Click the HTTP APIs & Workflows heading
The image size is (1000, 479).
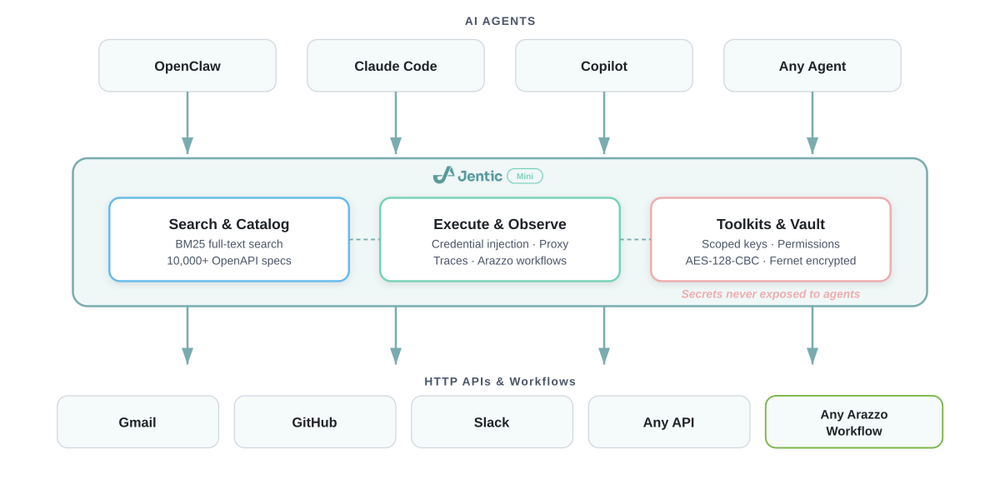(500, 381)
